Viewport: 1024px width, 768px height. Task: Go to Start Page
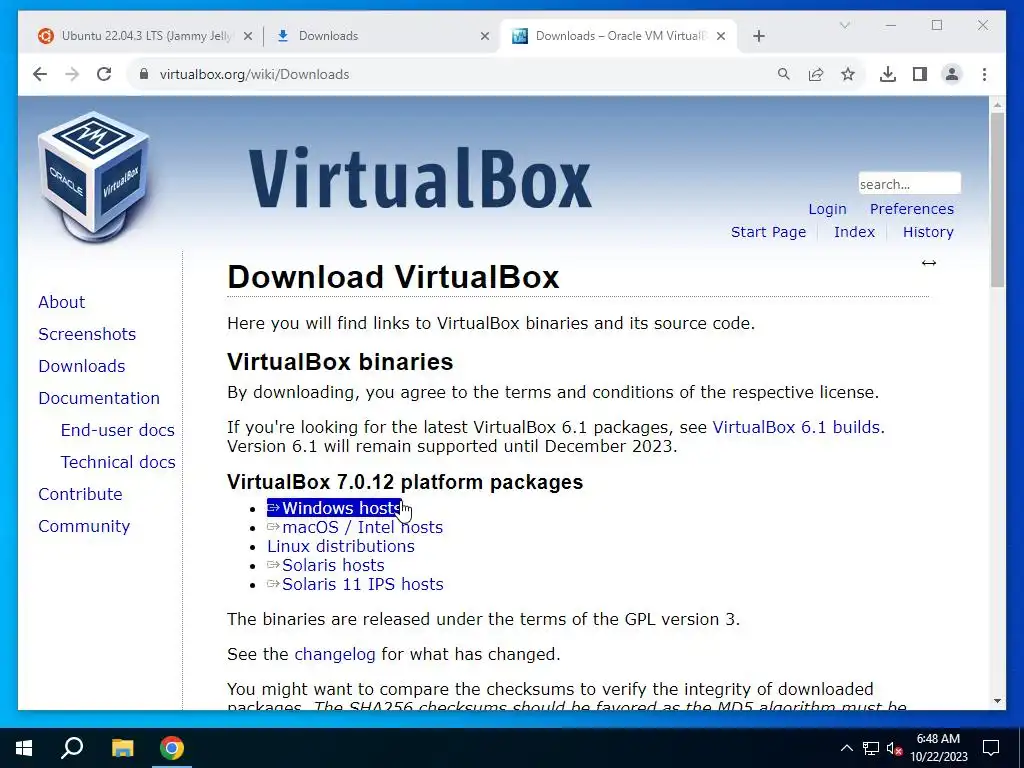(x=768, y=232)
